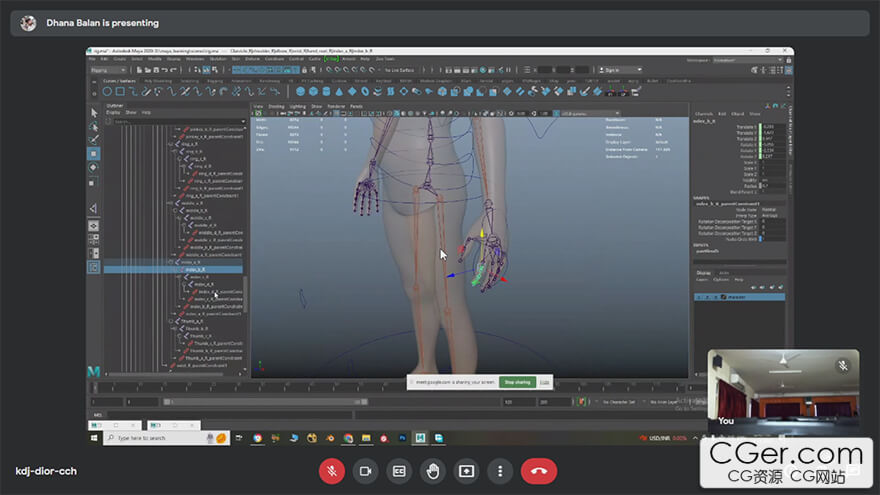Toggle Auto Keyframe near the range slider

(x=582, y=402)
